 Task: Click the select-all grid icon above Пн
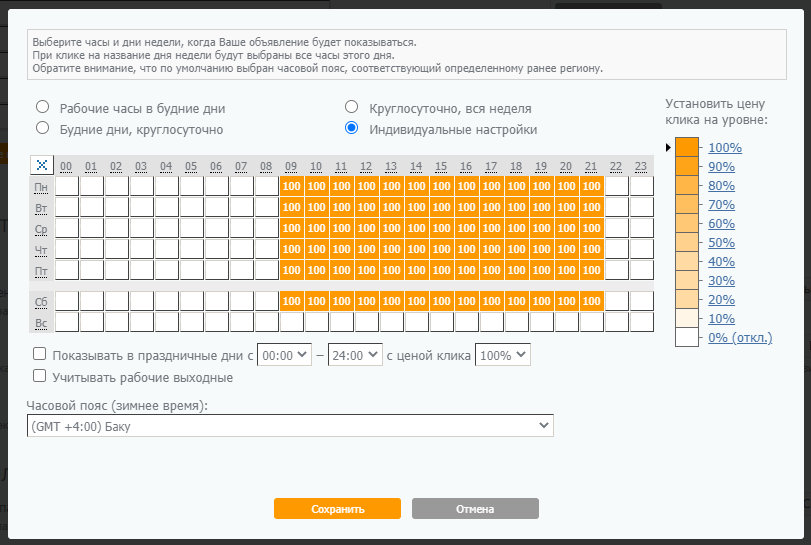(x=42, y=165)
